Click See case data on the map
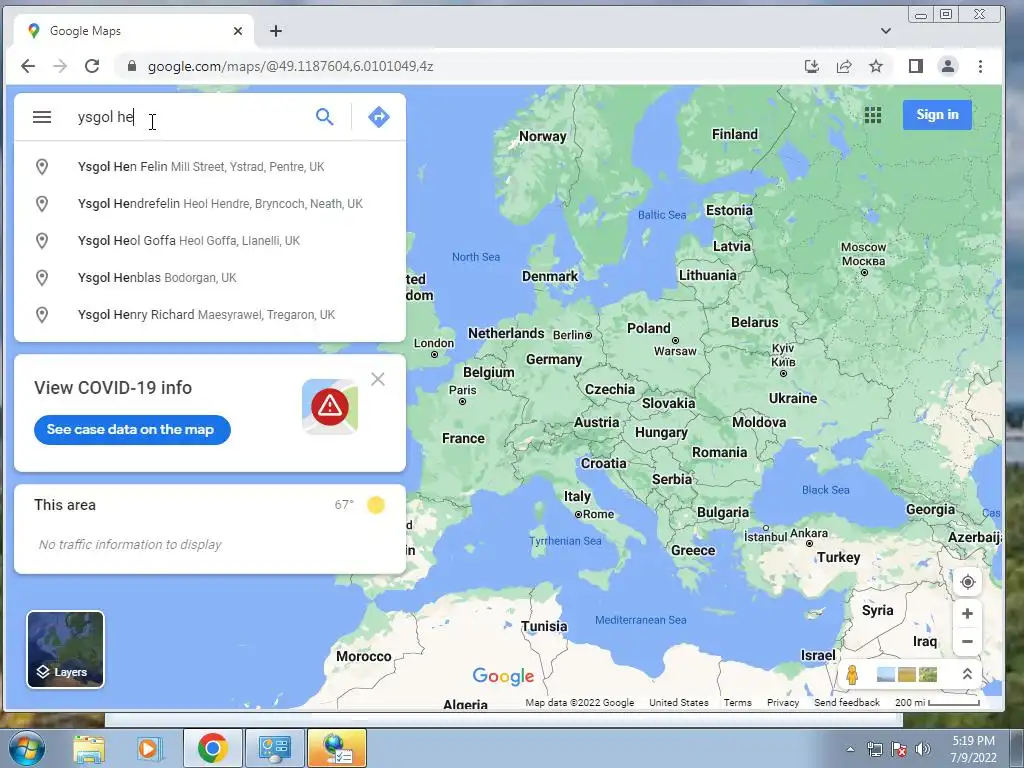This screenshot has height=768, width=1024. click(x=132, y=430)
